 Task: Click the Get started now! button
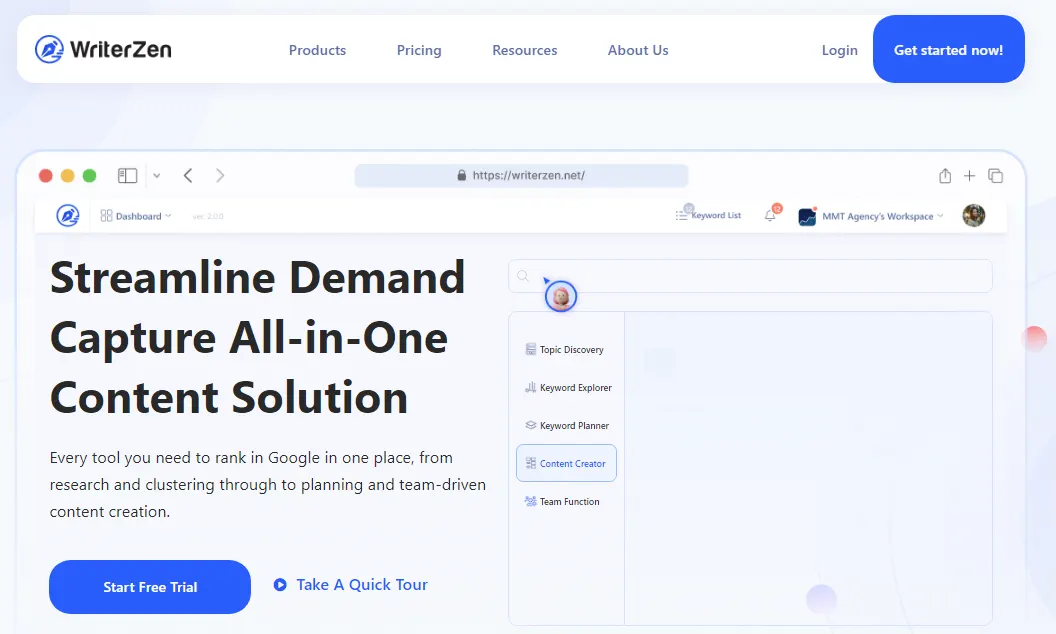[948, 49]
